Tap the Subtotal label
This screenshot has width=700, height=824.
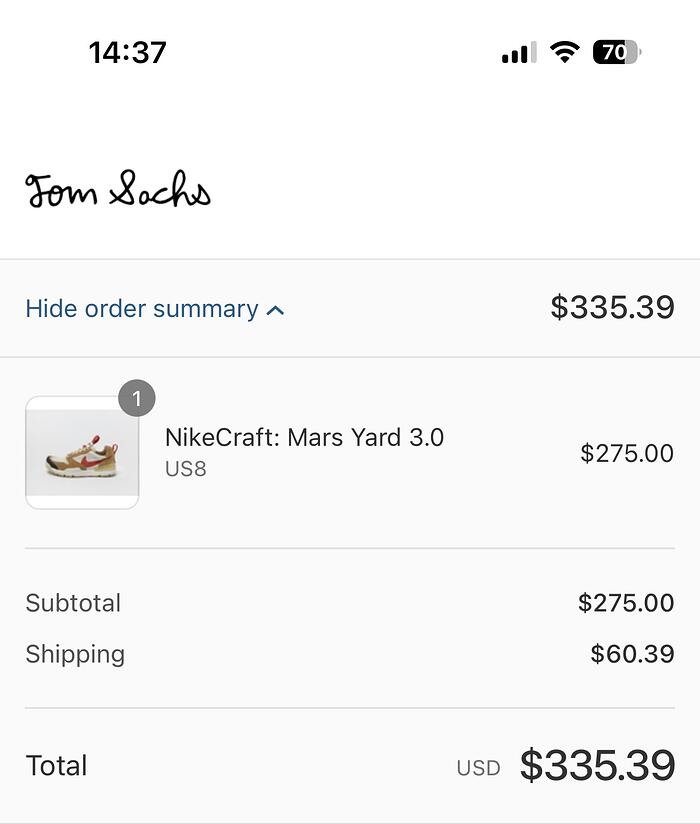coord(73,603)
